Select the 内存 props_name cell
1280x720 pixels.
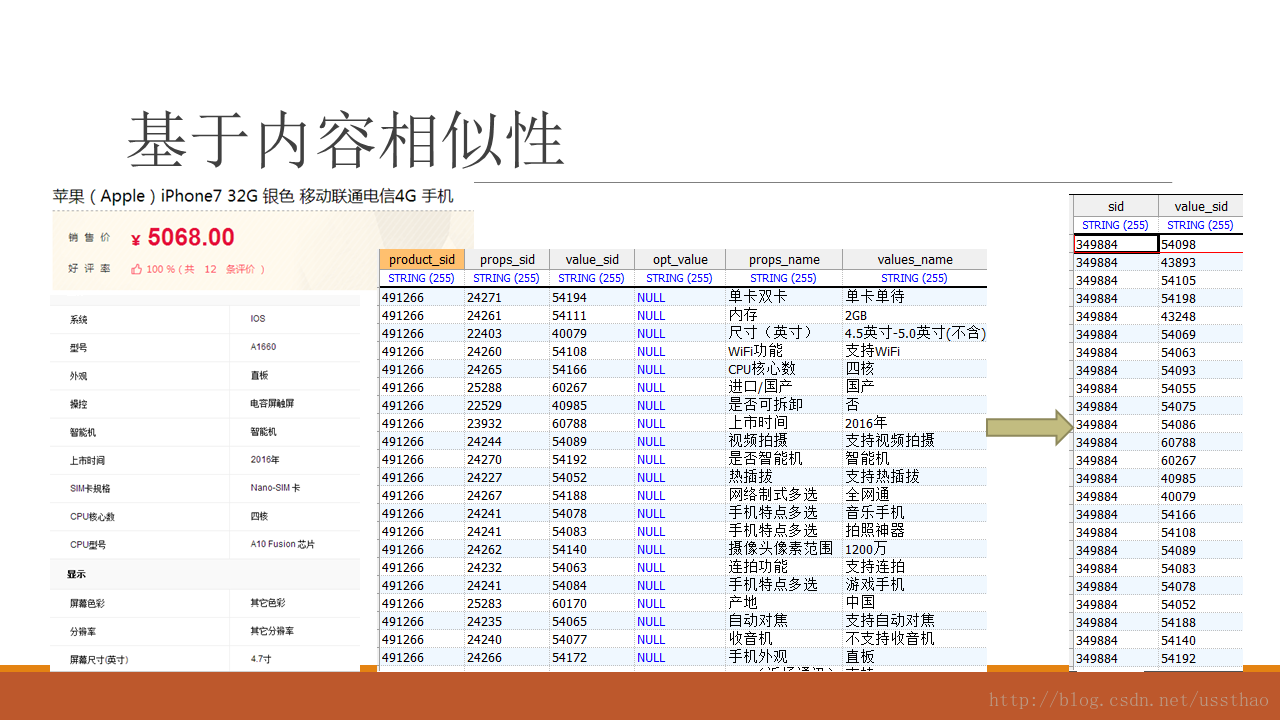[x=784, y=315]
